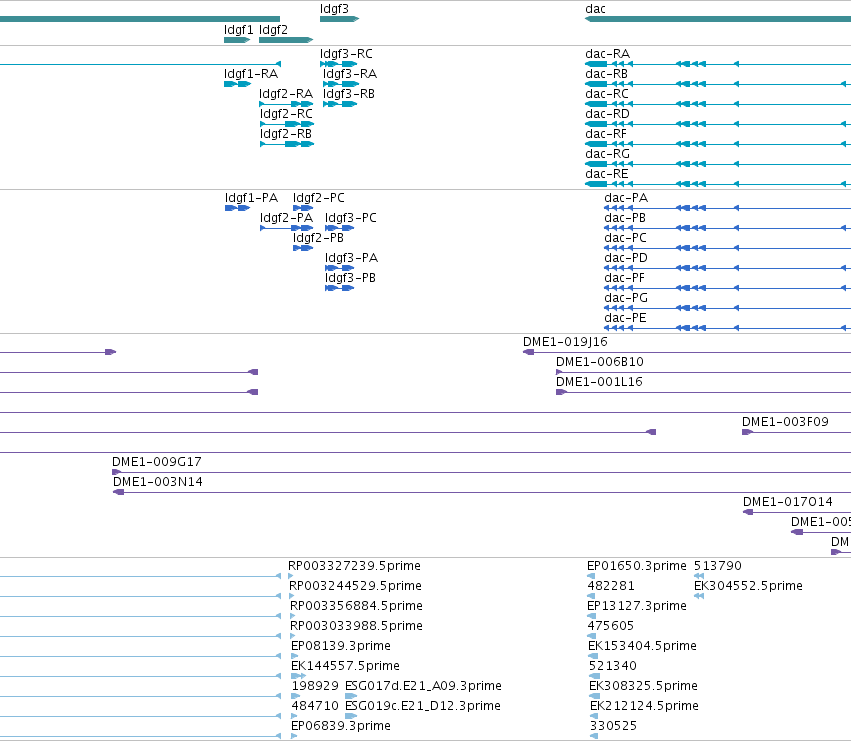The height and width of the screenshot is (741, 851).
Task: Select the Idgf2-PA protein feature
Action: coord(287,228)
